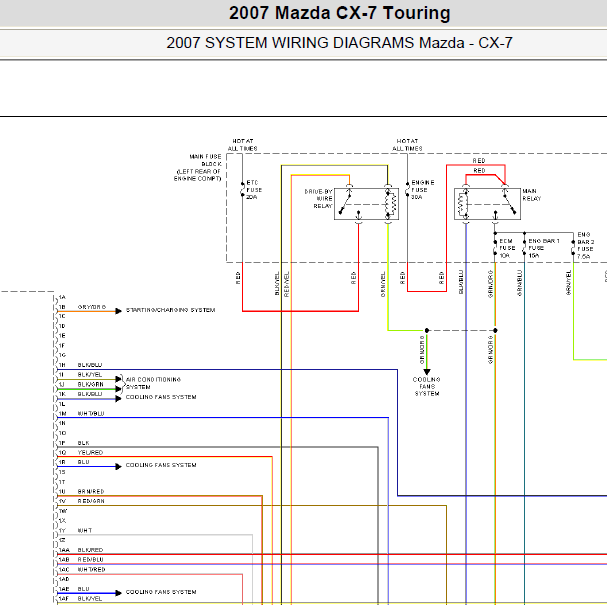This screenshot has width=607, height=605.
Task: Select the "RED/GRN" wire label at 1V
Action: coord(91,501)
